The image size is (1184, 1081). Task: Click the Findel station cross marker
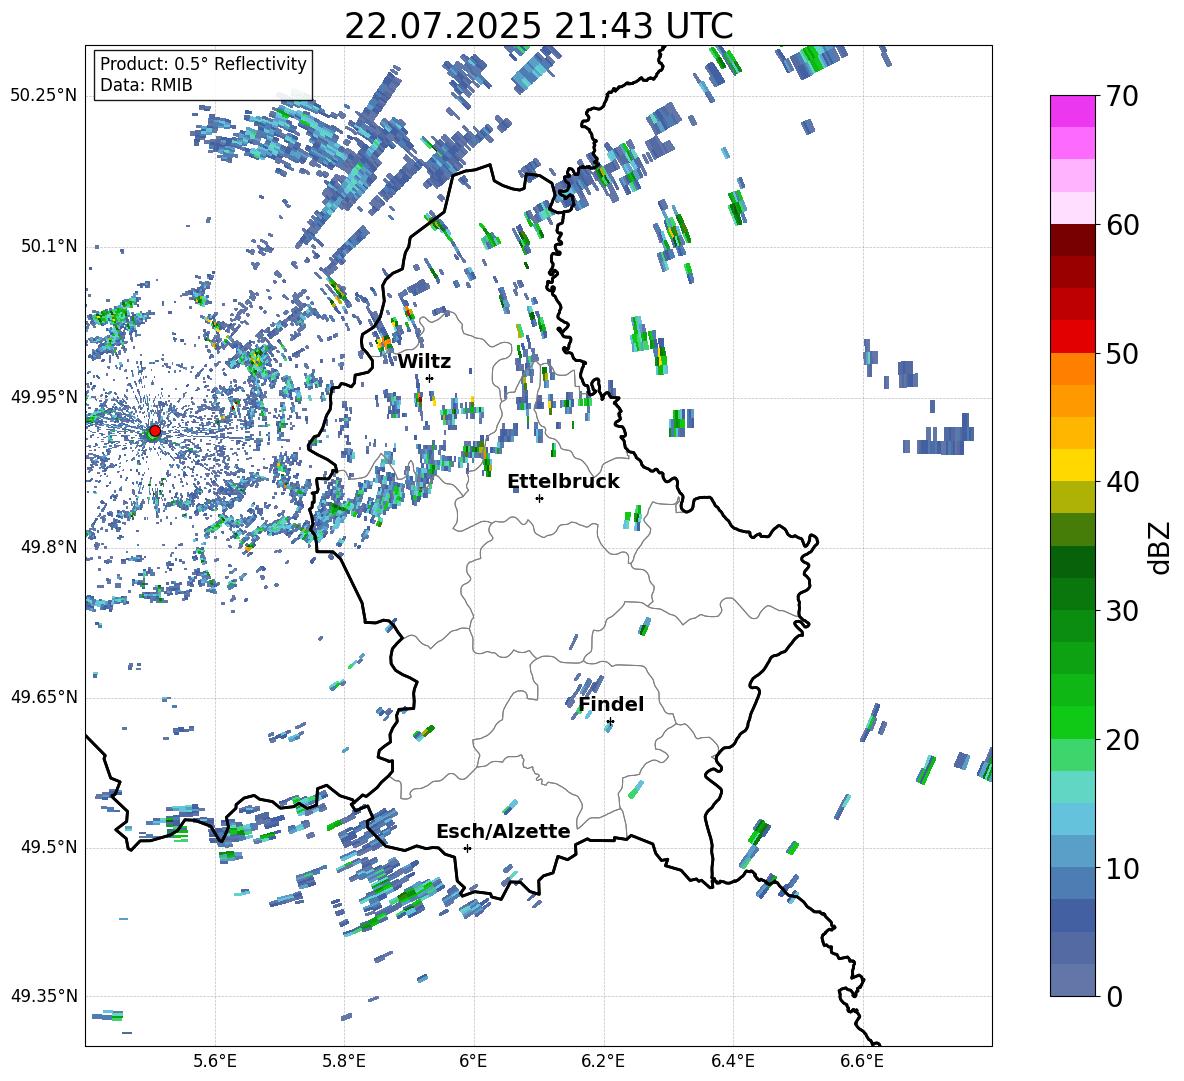pos(610,722)
